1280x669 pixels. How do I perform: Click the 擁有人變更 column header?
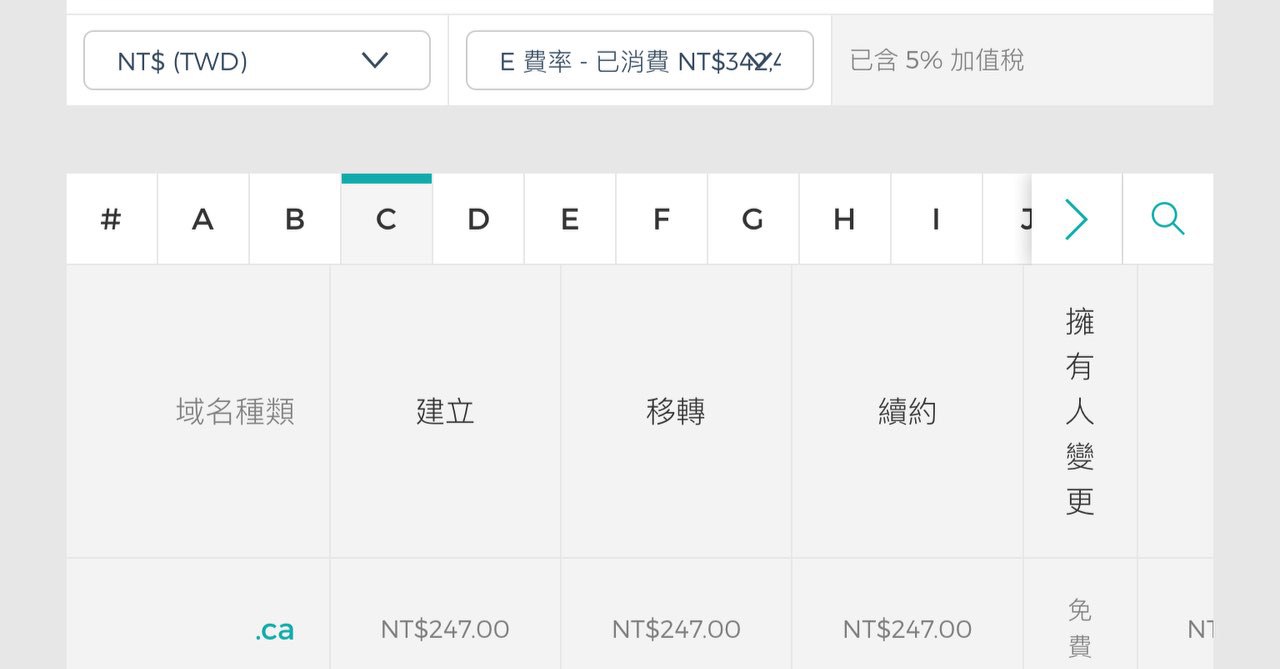click(1080, 411)
